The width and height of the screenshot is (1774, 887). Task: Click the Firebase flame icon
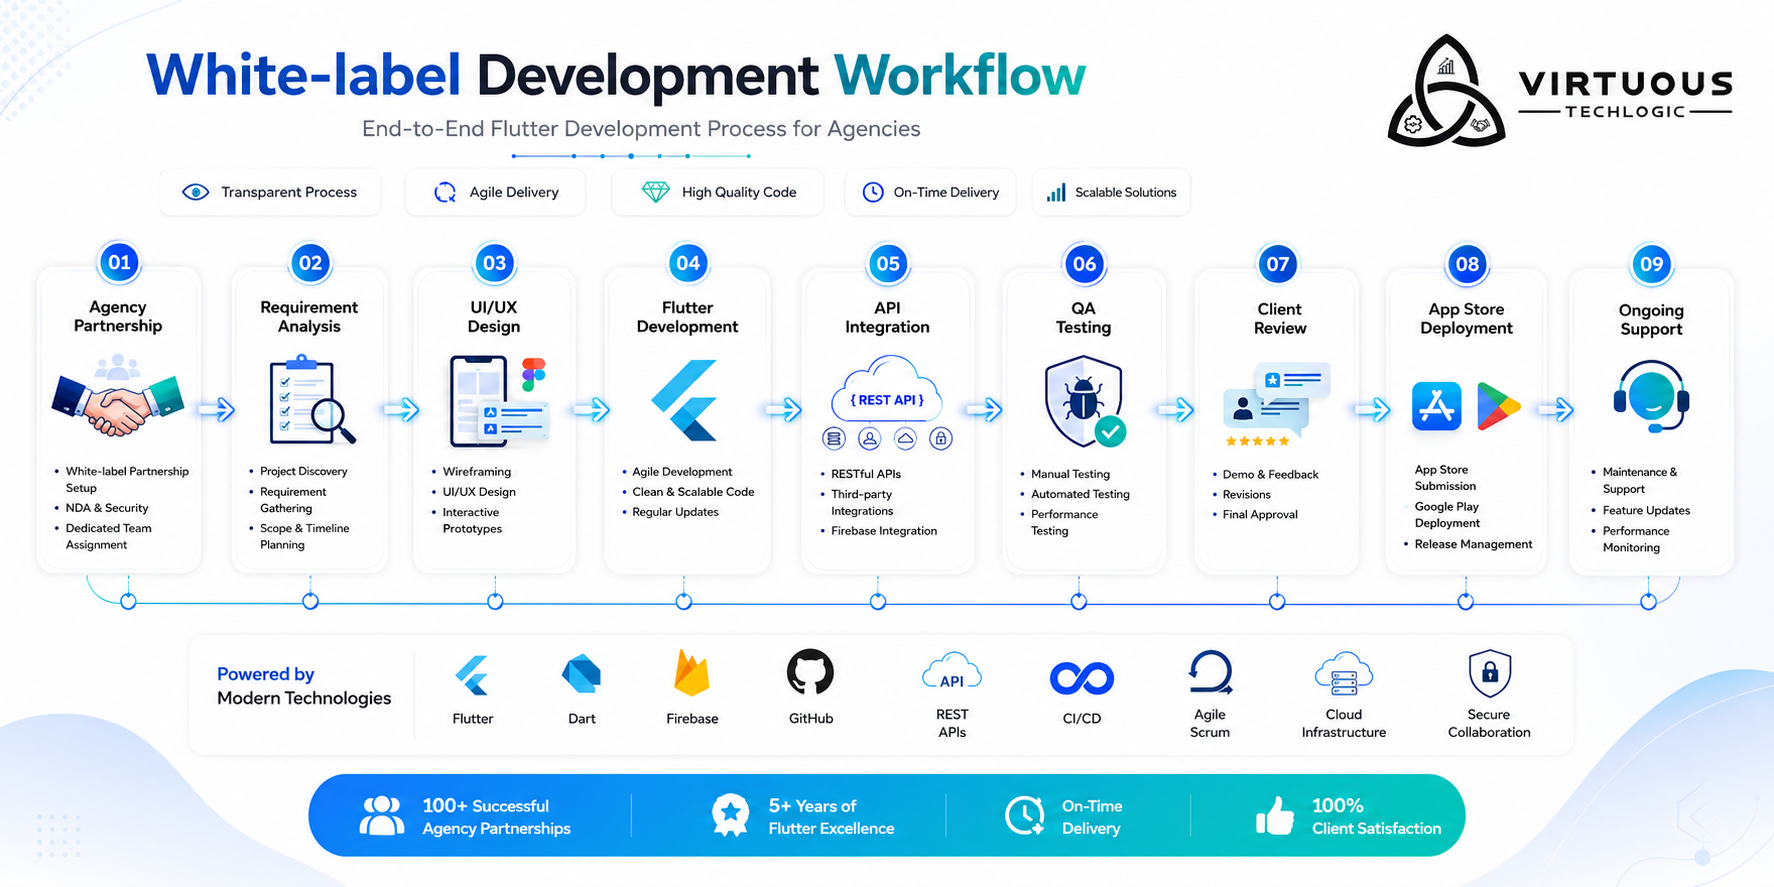[x=692, y=673]
